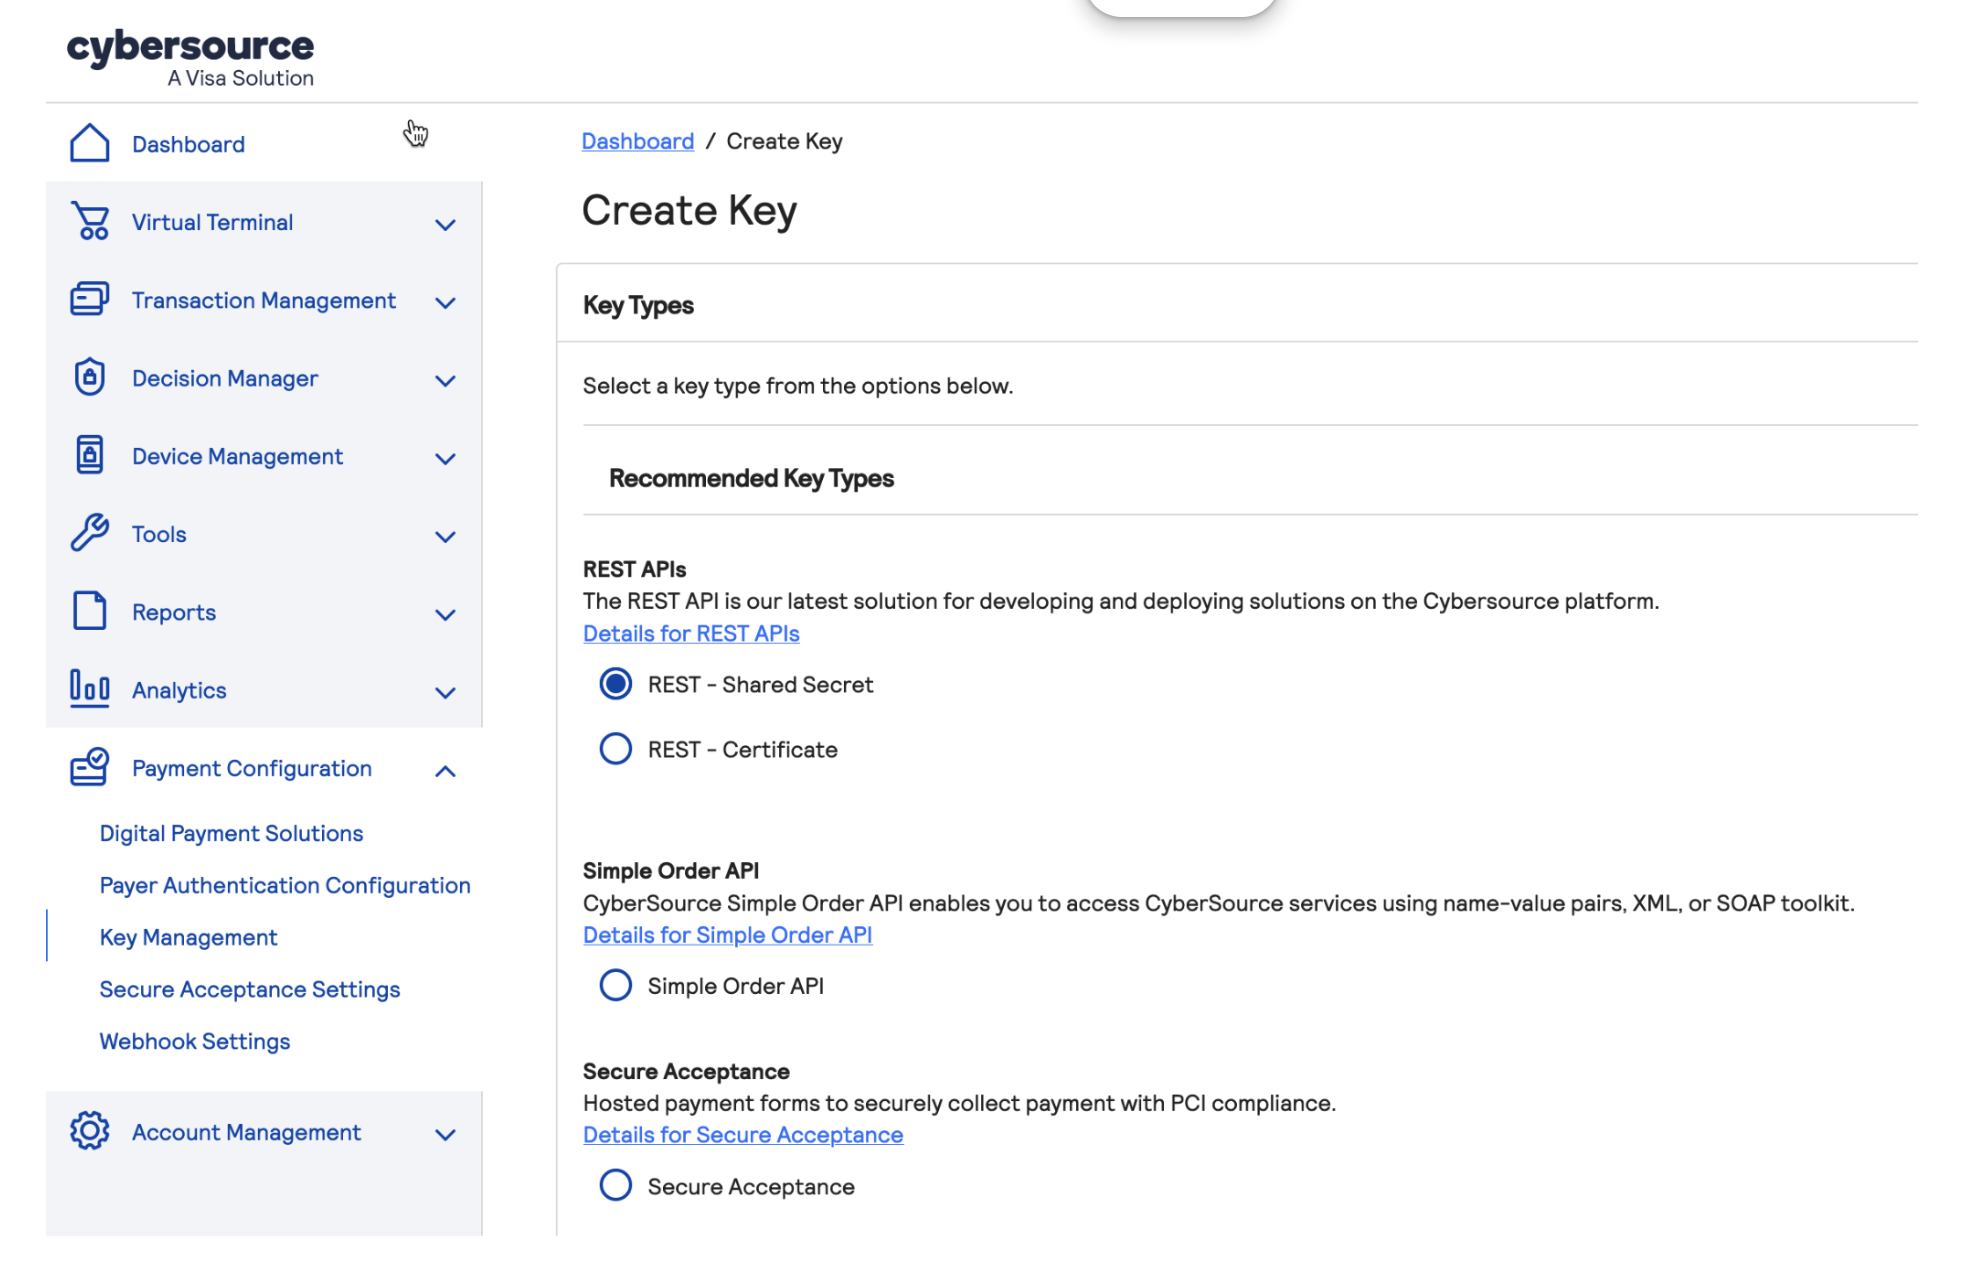The width and height of the screenshot is (1978, 1286).
Task: Click the Recommended Key Types heading
Action: pyautogui.click(x=751, y=478)
